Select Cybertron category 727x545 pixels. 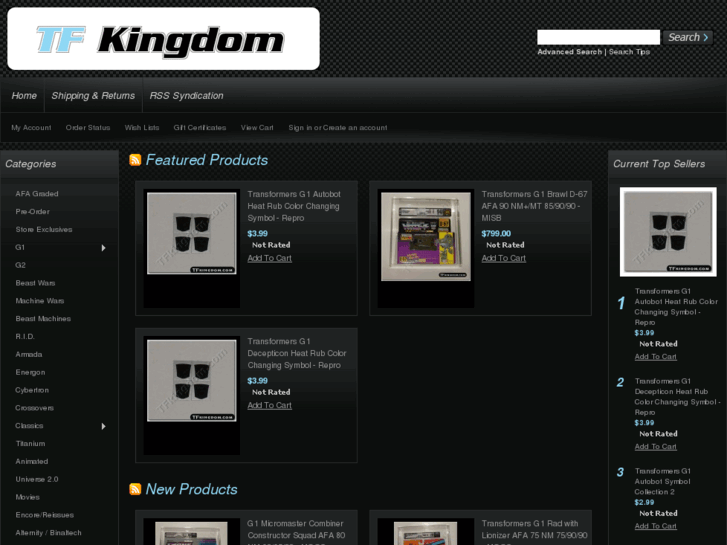[x=32, y=390]
